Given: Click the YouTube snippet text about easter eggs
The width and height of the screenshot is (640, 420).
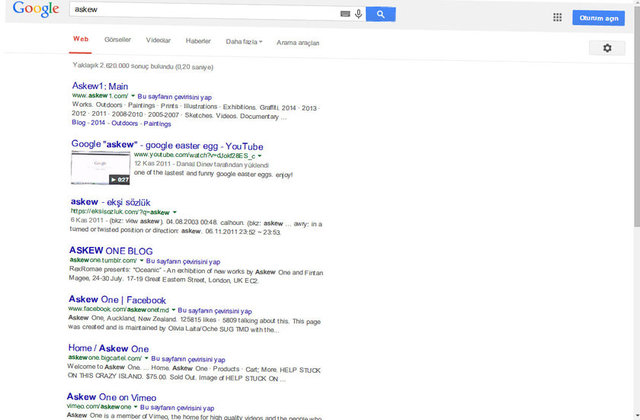Looking at the screenshot, I should (x=213, y=174).
